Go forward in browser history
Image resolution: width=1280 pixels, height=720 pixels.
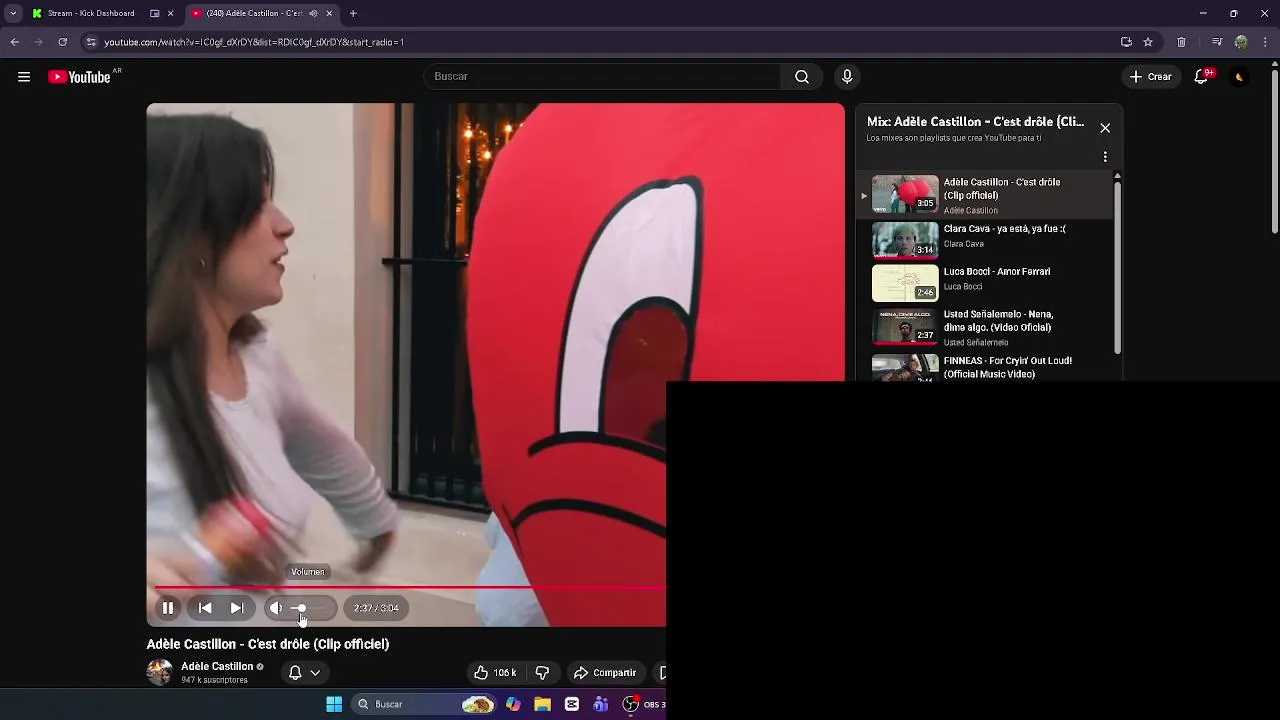click(x=38, y=42)
